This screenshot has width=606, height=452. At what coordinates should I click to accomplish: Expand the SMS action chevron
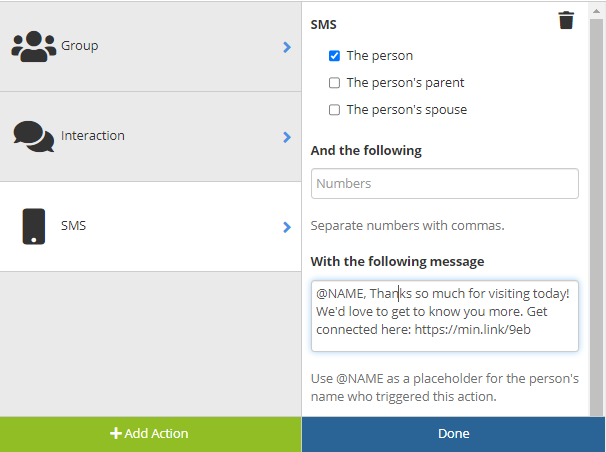pyautogui.click(x=287, y=227)
